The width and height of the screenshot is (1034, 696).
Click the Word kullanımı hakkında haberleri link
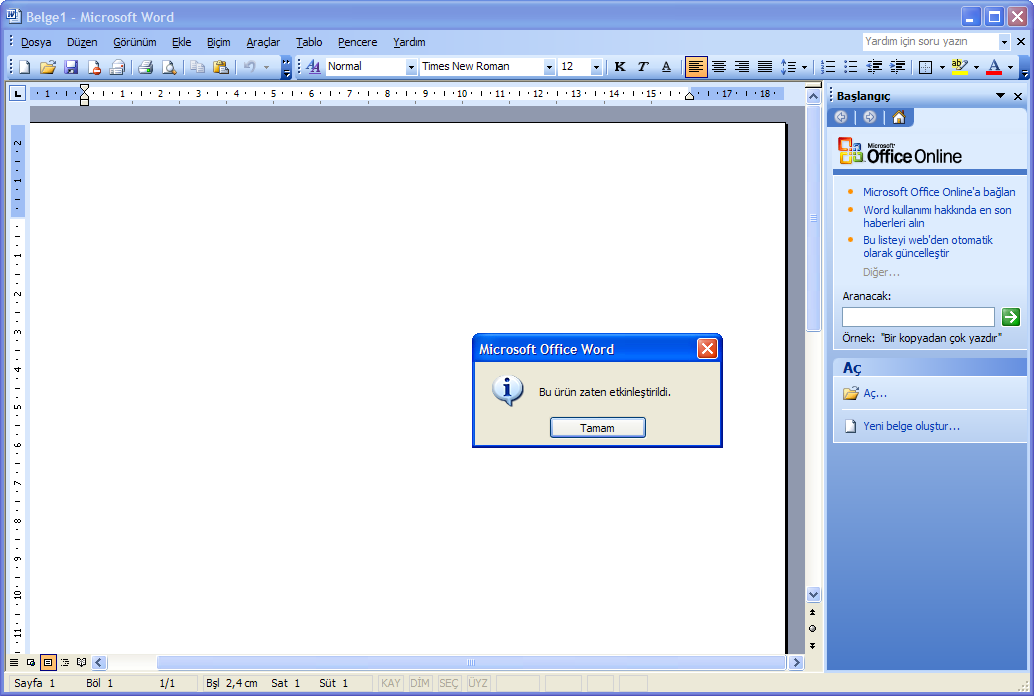[937, 216]
